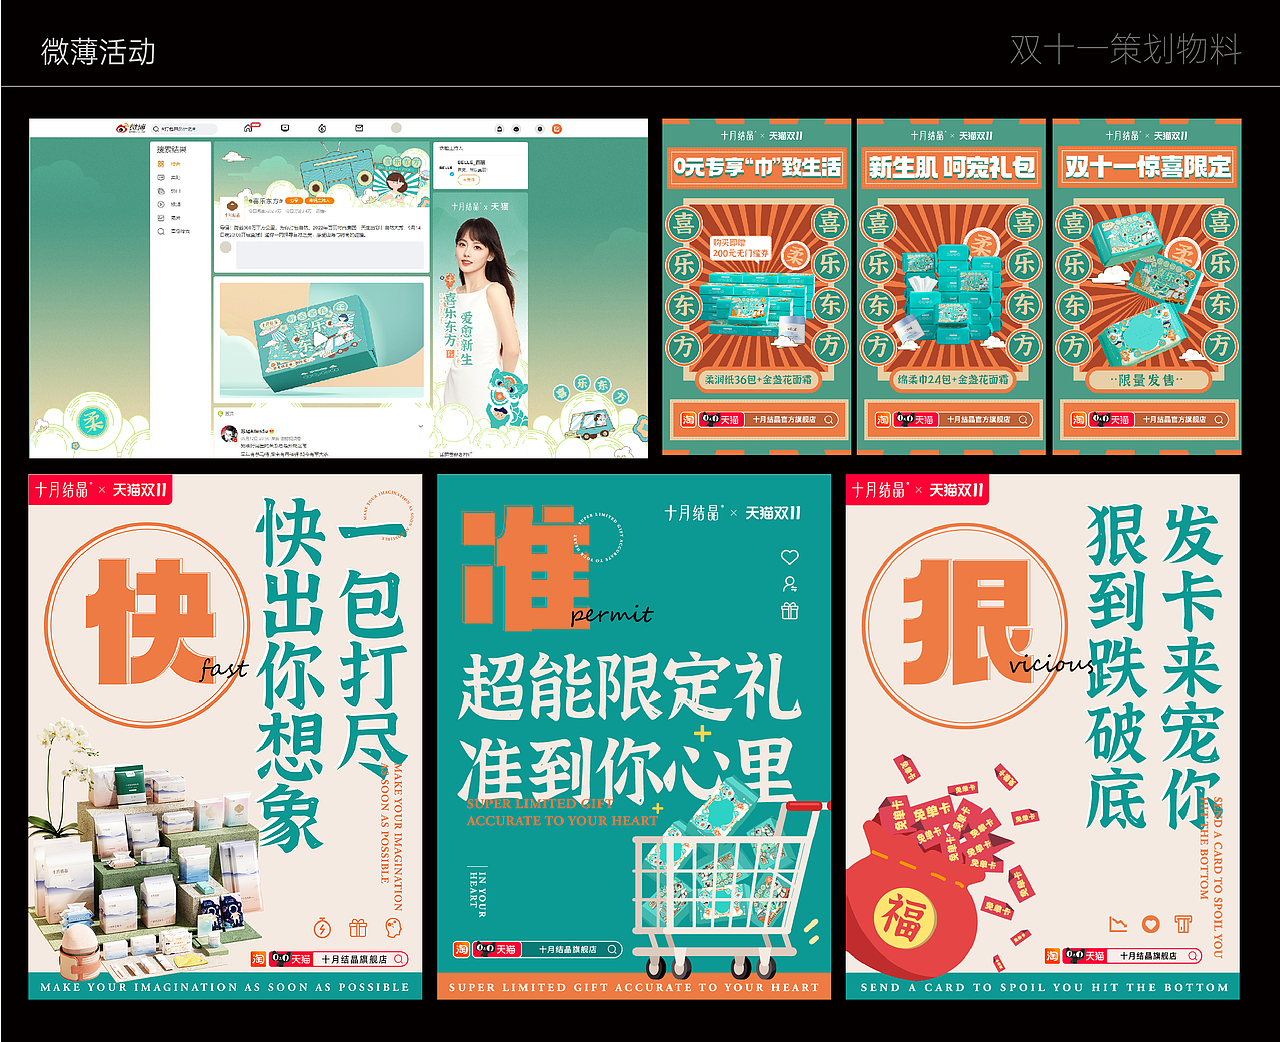Screen dimensions: 1280x1042
Task: Click the Tmall cat logo on the 准 poster
Action: click(x=486, y=948)
